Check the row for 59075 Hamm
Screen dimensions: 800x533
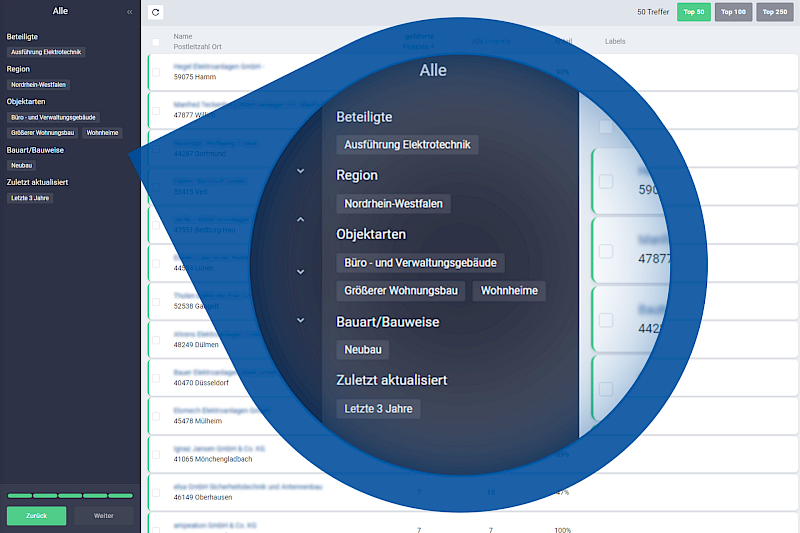click(156, 70)
